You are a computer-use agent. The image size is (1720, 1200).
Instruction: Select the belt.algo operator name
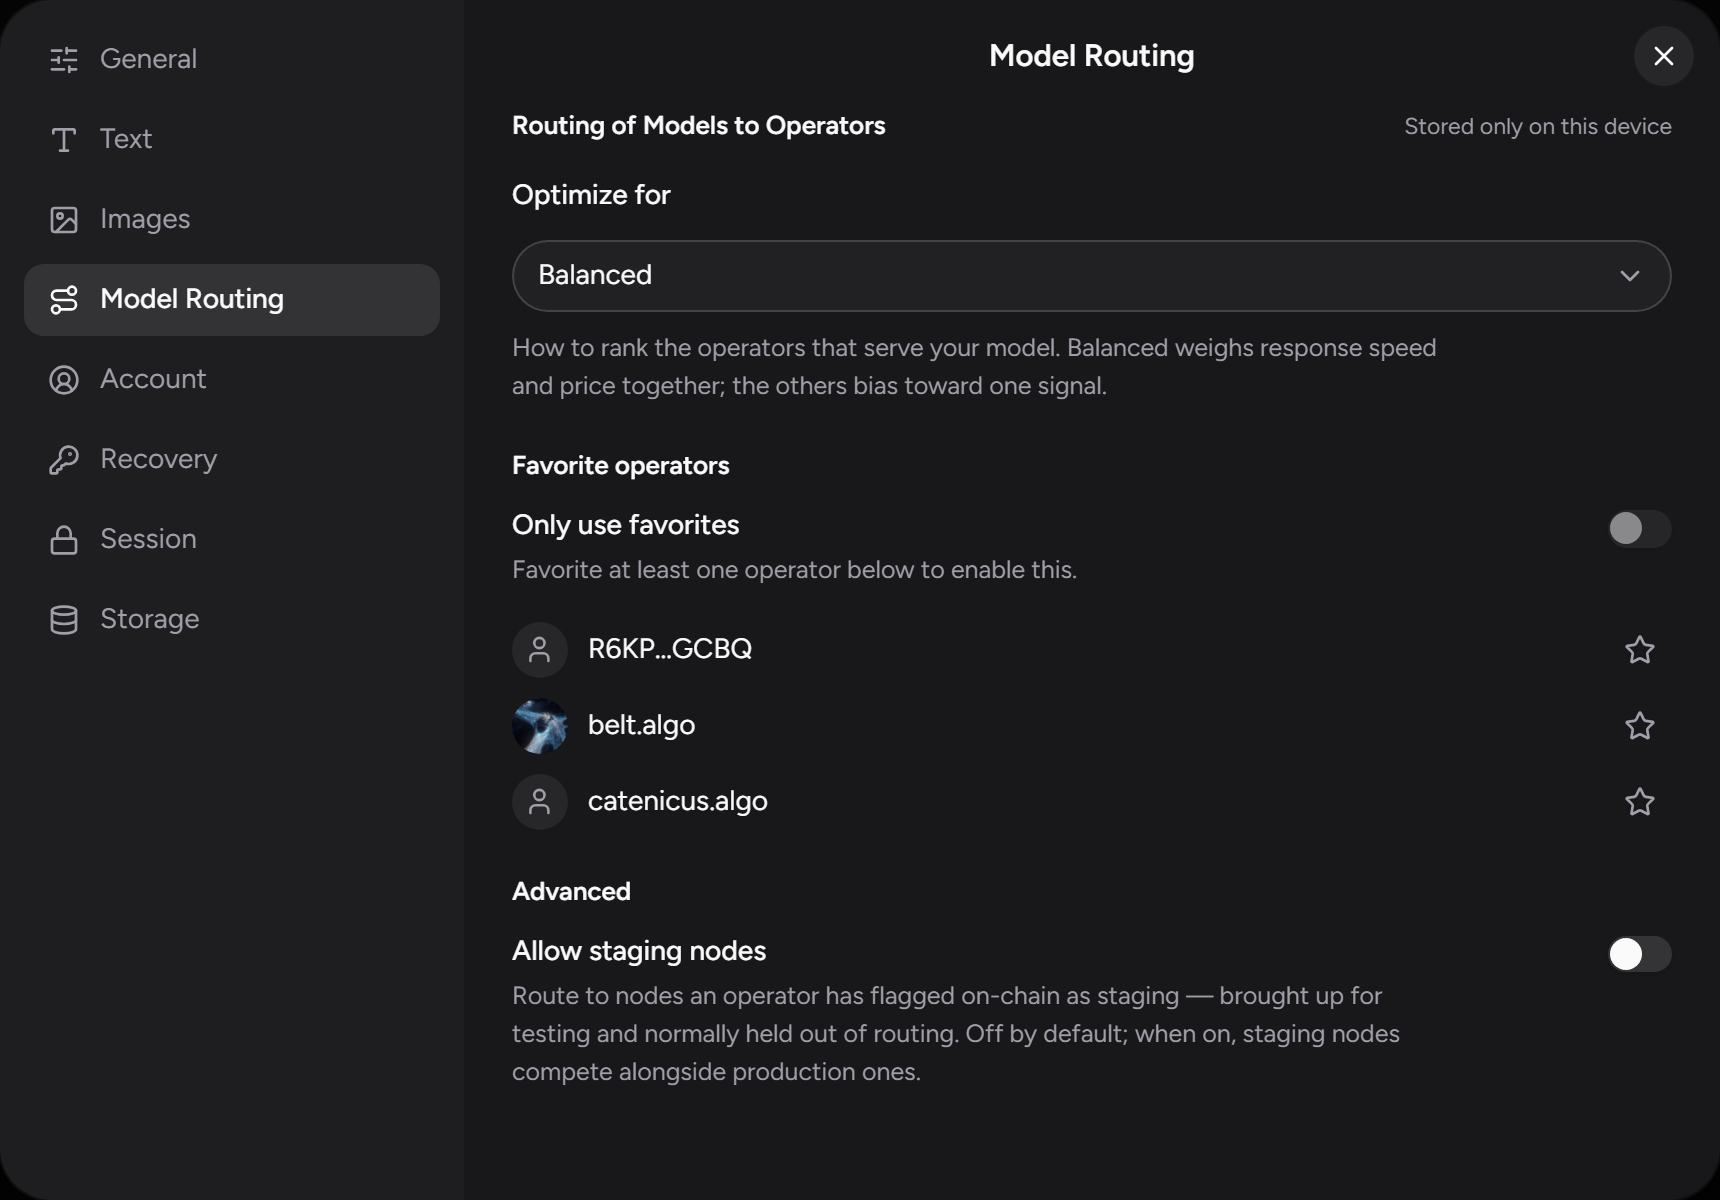click(x=641, y=725)
